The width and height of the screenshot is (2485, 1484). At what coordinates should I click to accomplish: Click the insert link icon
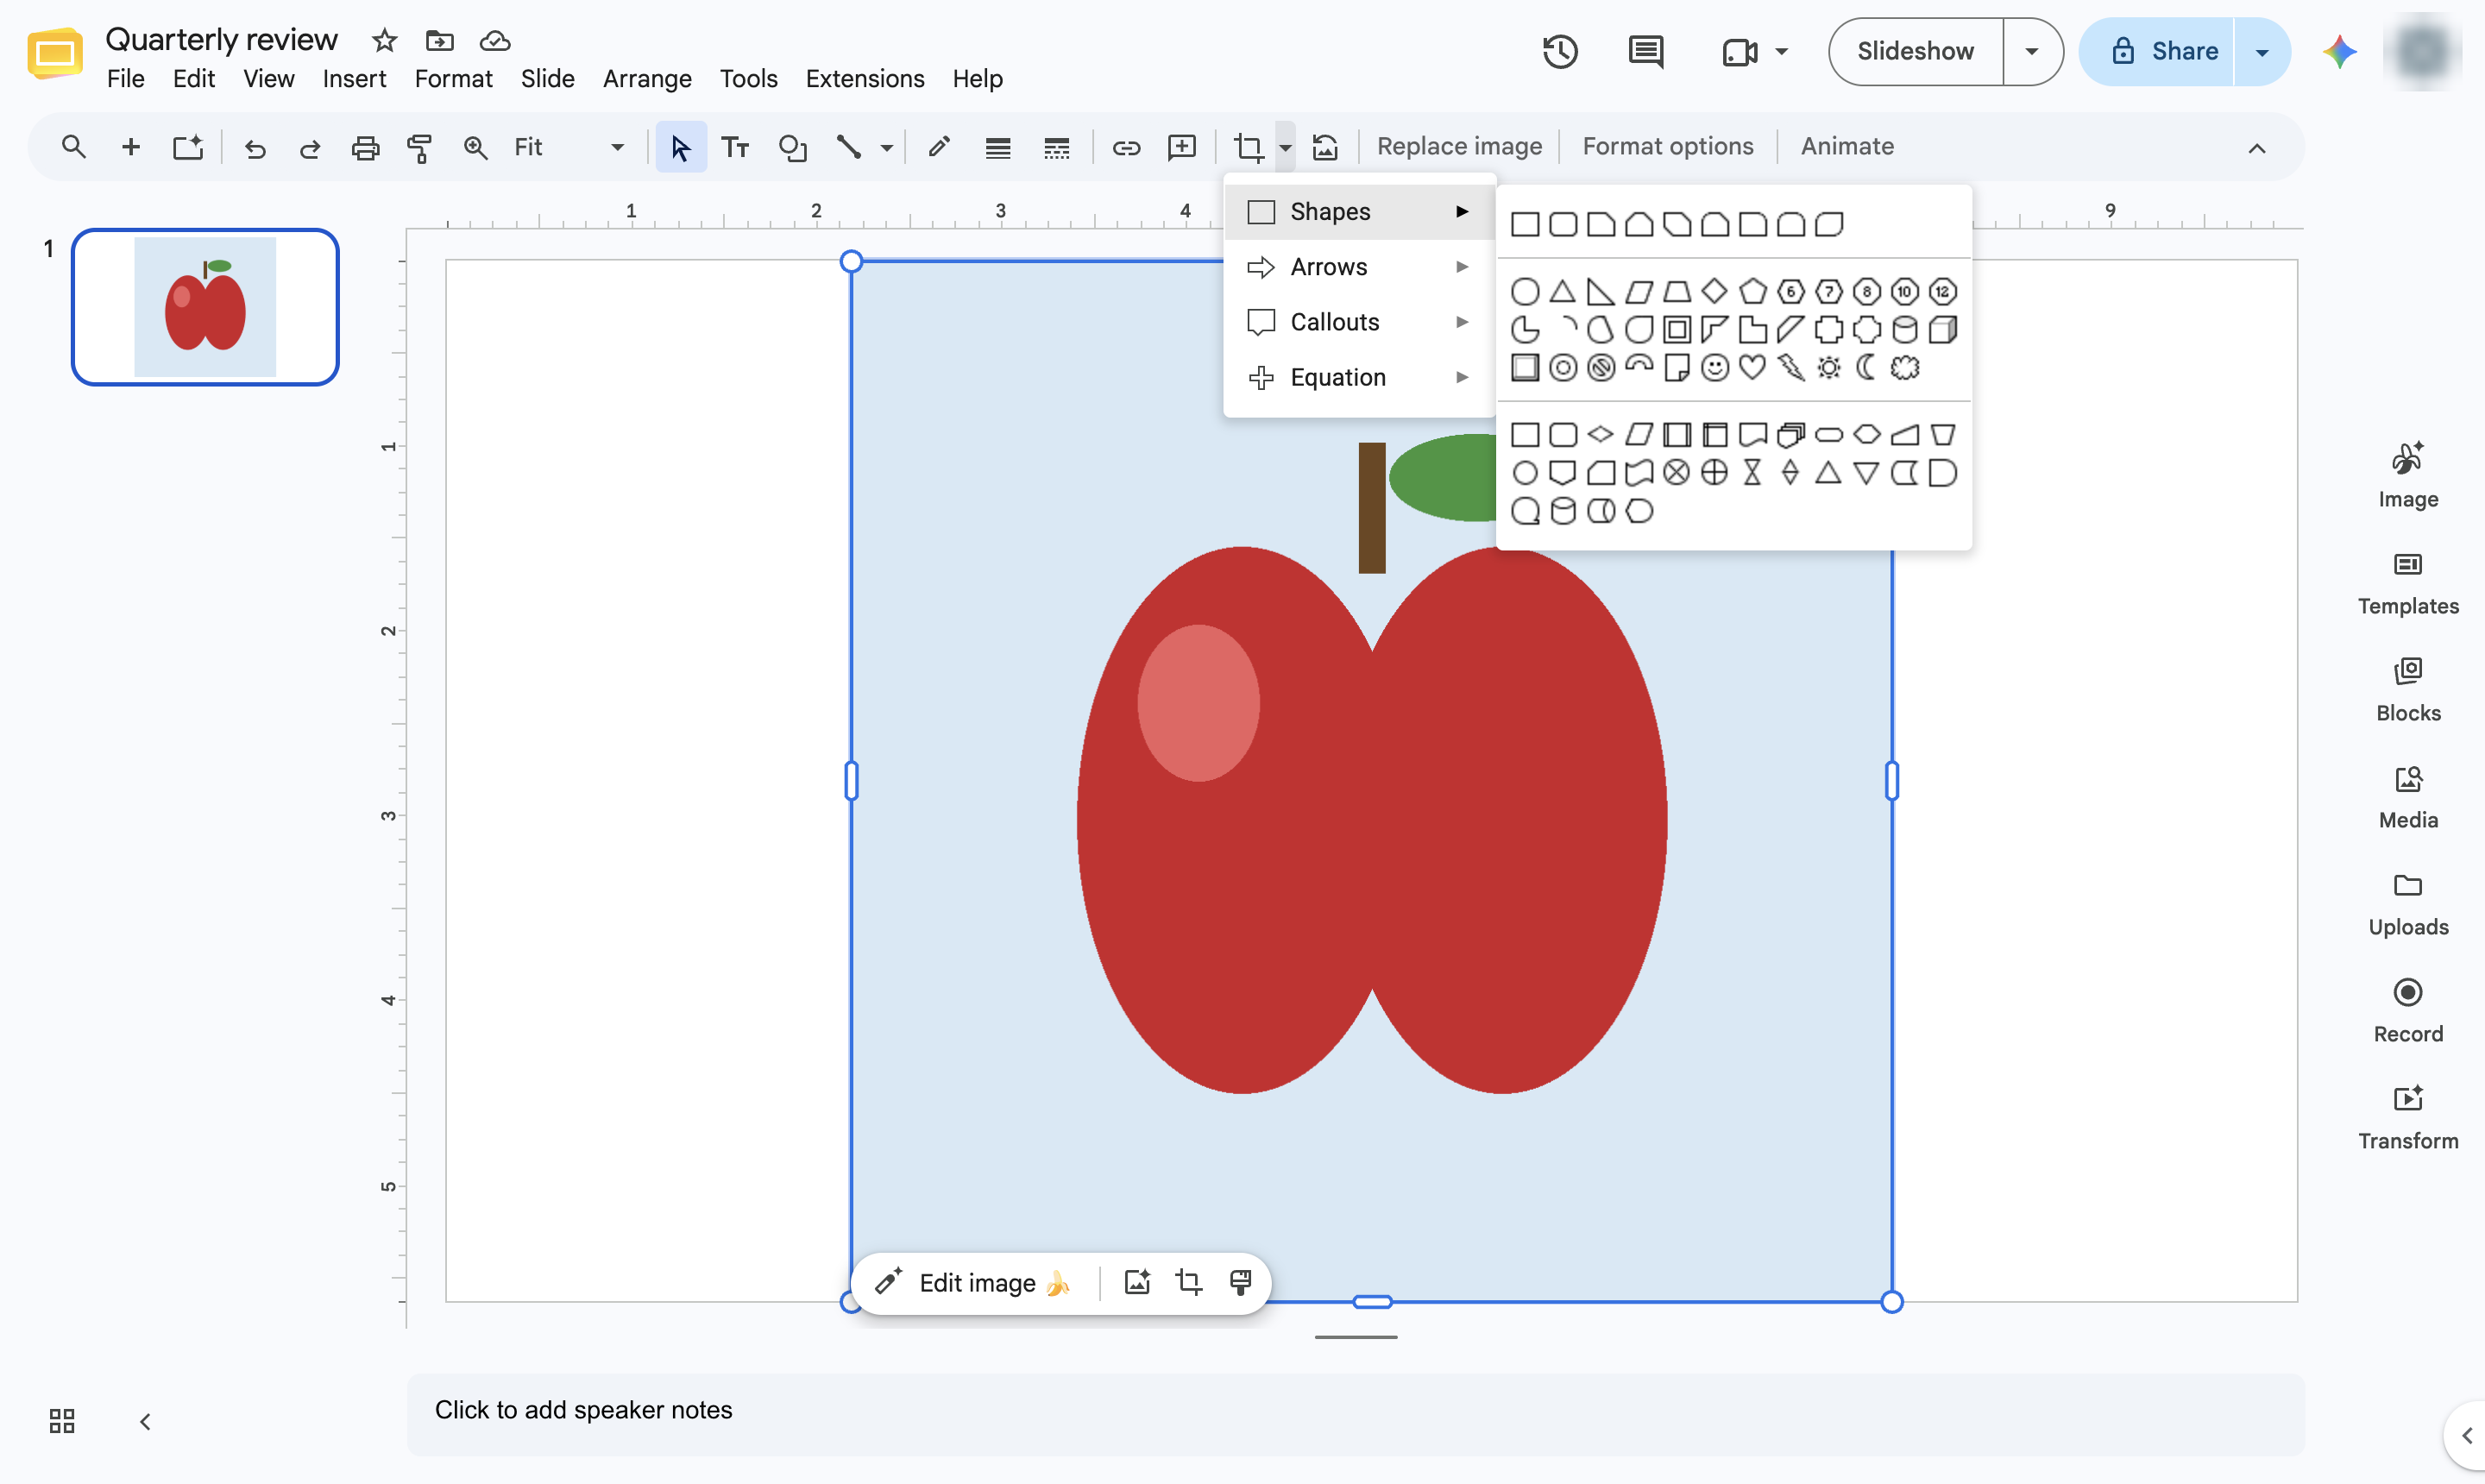point(1126,147)
